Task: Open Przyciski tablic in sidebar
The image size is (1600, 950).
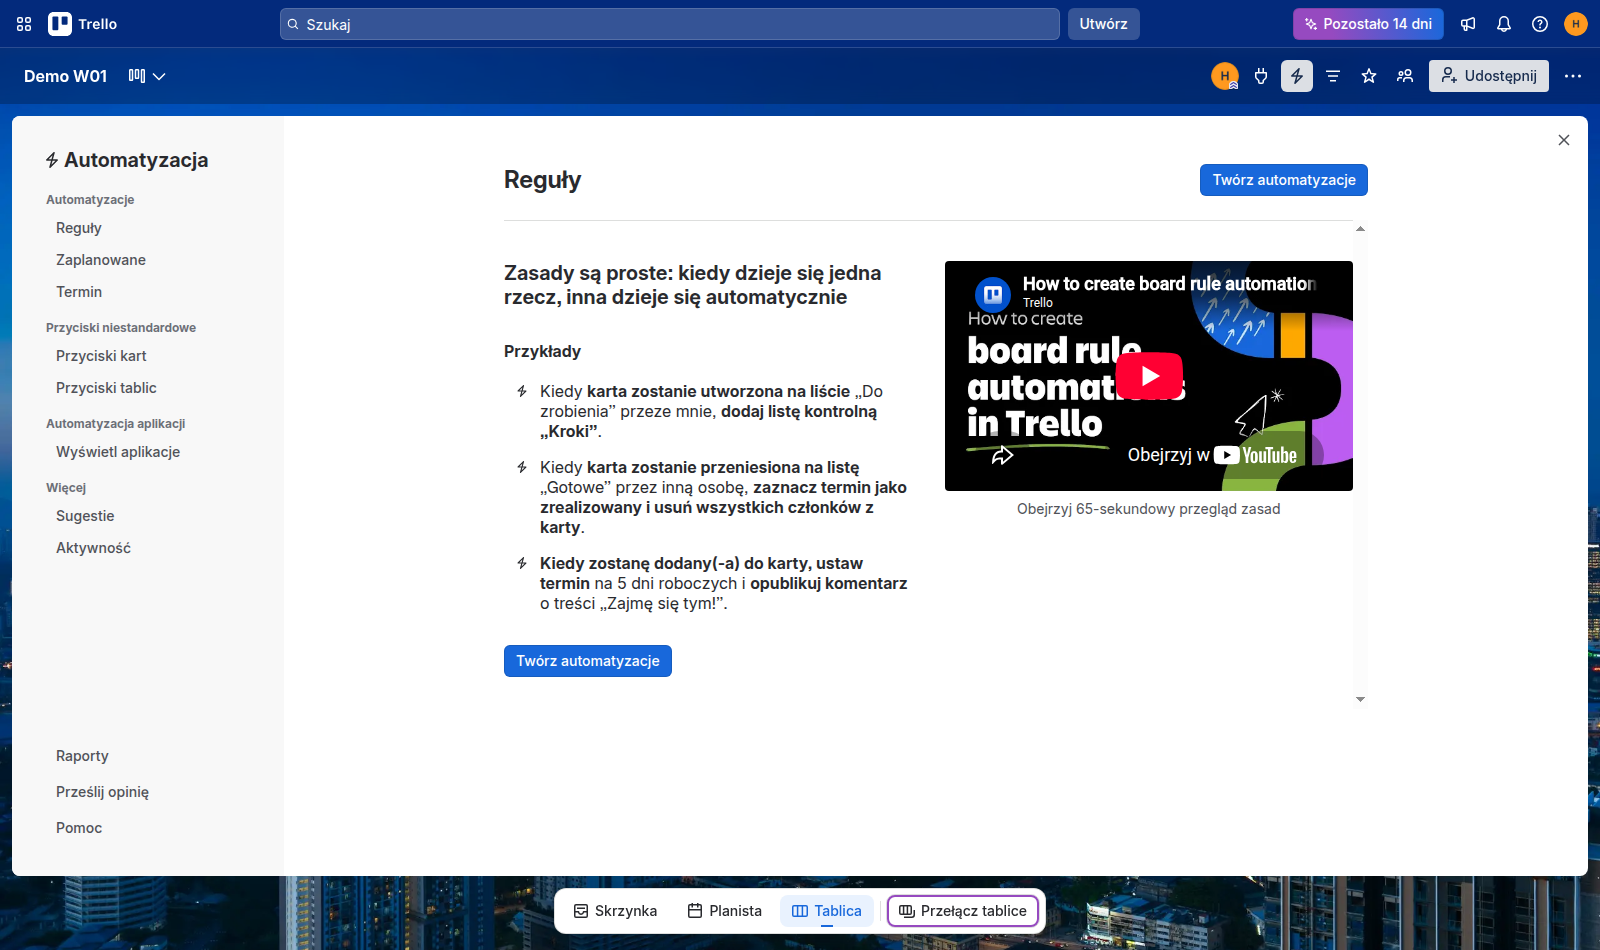Action: tap(106, 388)
